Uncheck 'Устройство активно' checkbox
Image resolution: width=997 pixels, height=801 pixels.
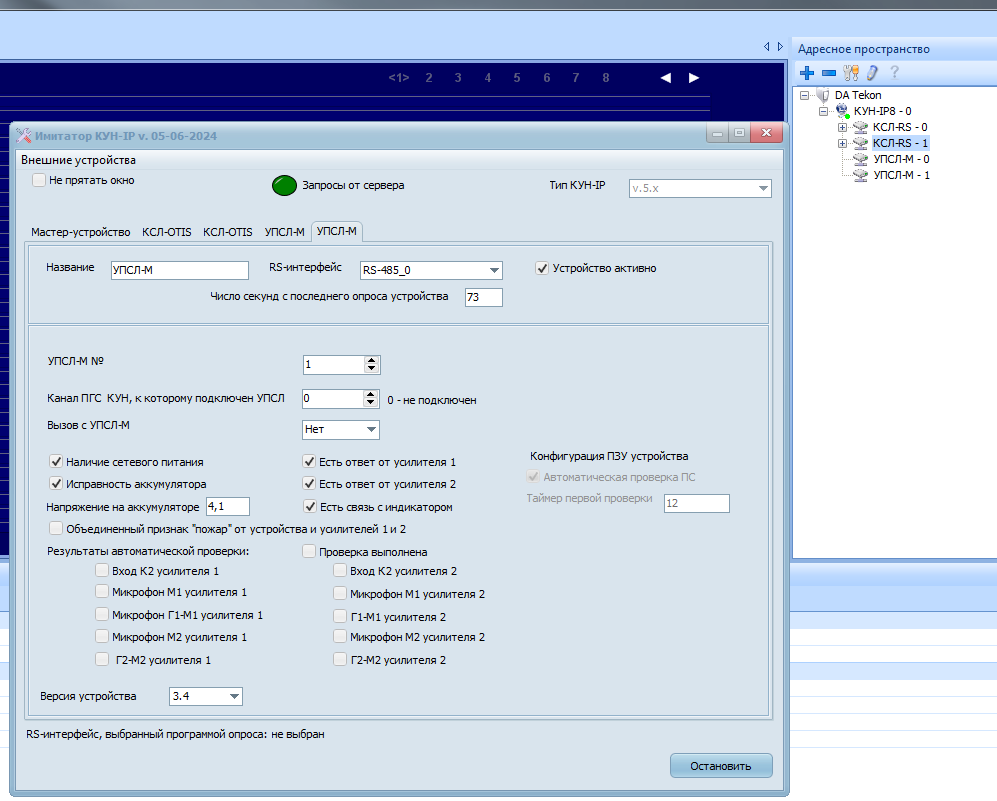click(x=542, y=268)
